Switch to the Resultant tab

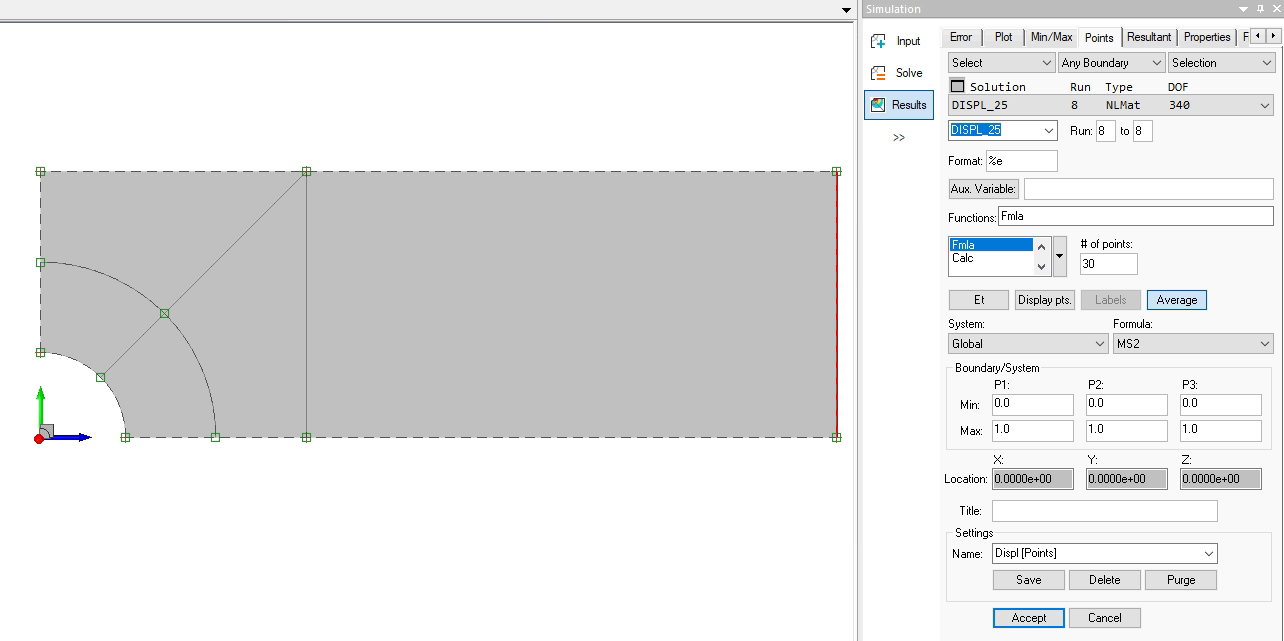pos(1148,37)
